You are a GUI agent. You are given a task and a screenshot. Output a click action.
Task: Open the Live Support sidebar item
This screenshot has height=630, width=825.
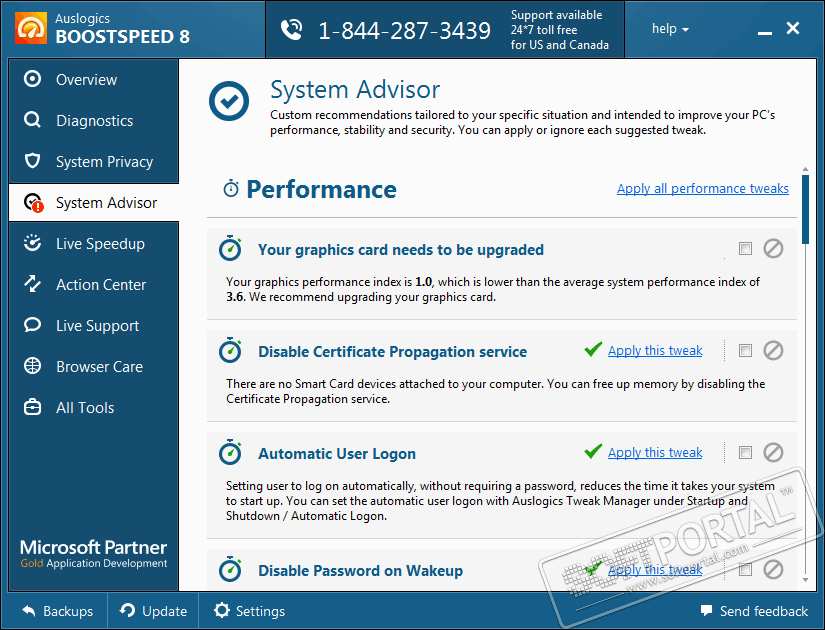click(94, 326)
